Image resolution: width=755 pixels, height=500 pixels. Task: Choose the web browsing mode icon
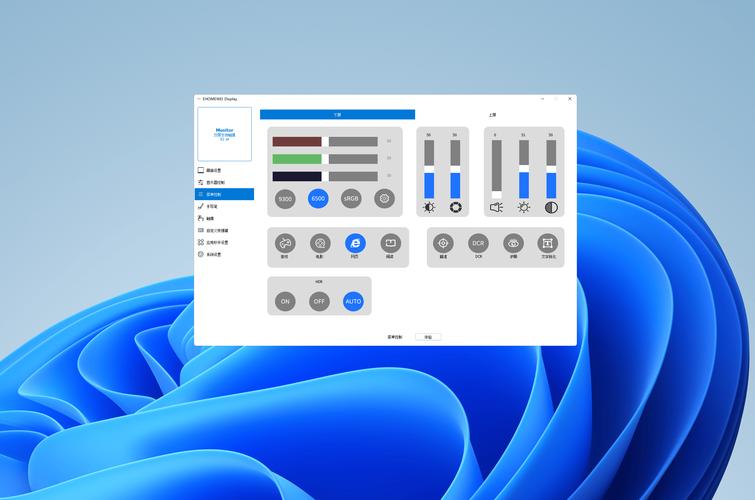355,243
